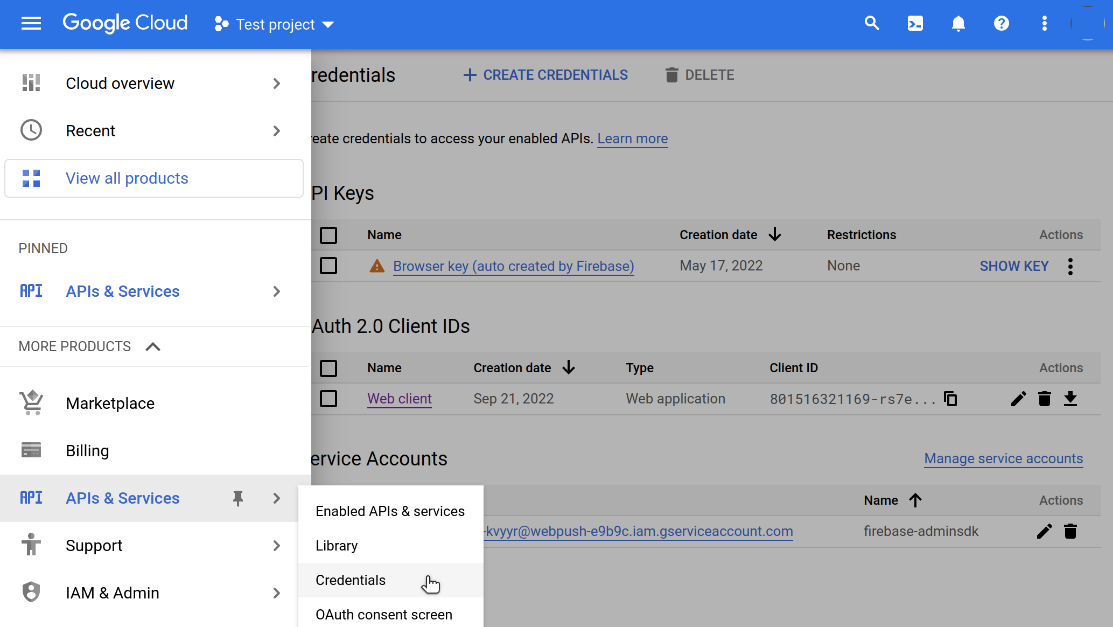1113x627 pixels.
Task: Collapse the More Products section
Action: click(153, 347)
